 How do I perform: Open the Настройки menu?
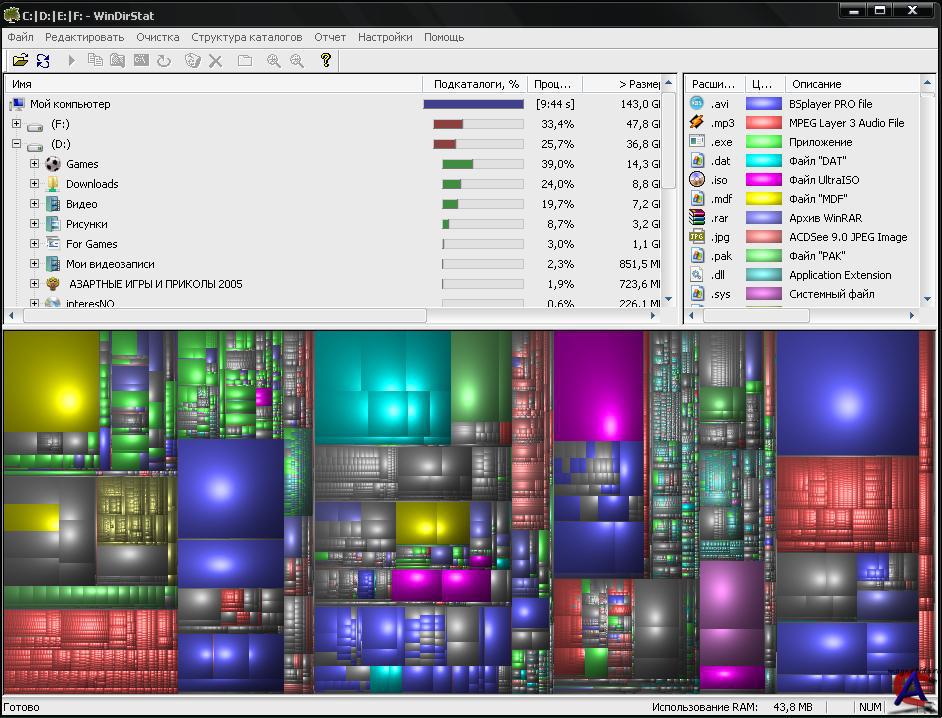[385, 37]
